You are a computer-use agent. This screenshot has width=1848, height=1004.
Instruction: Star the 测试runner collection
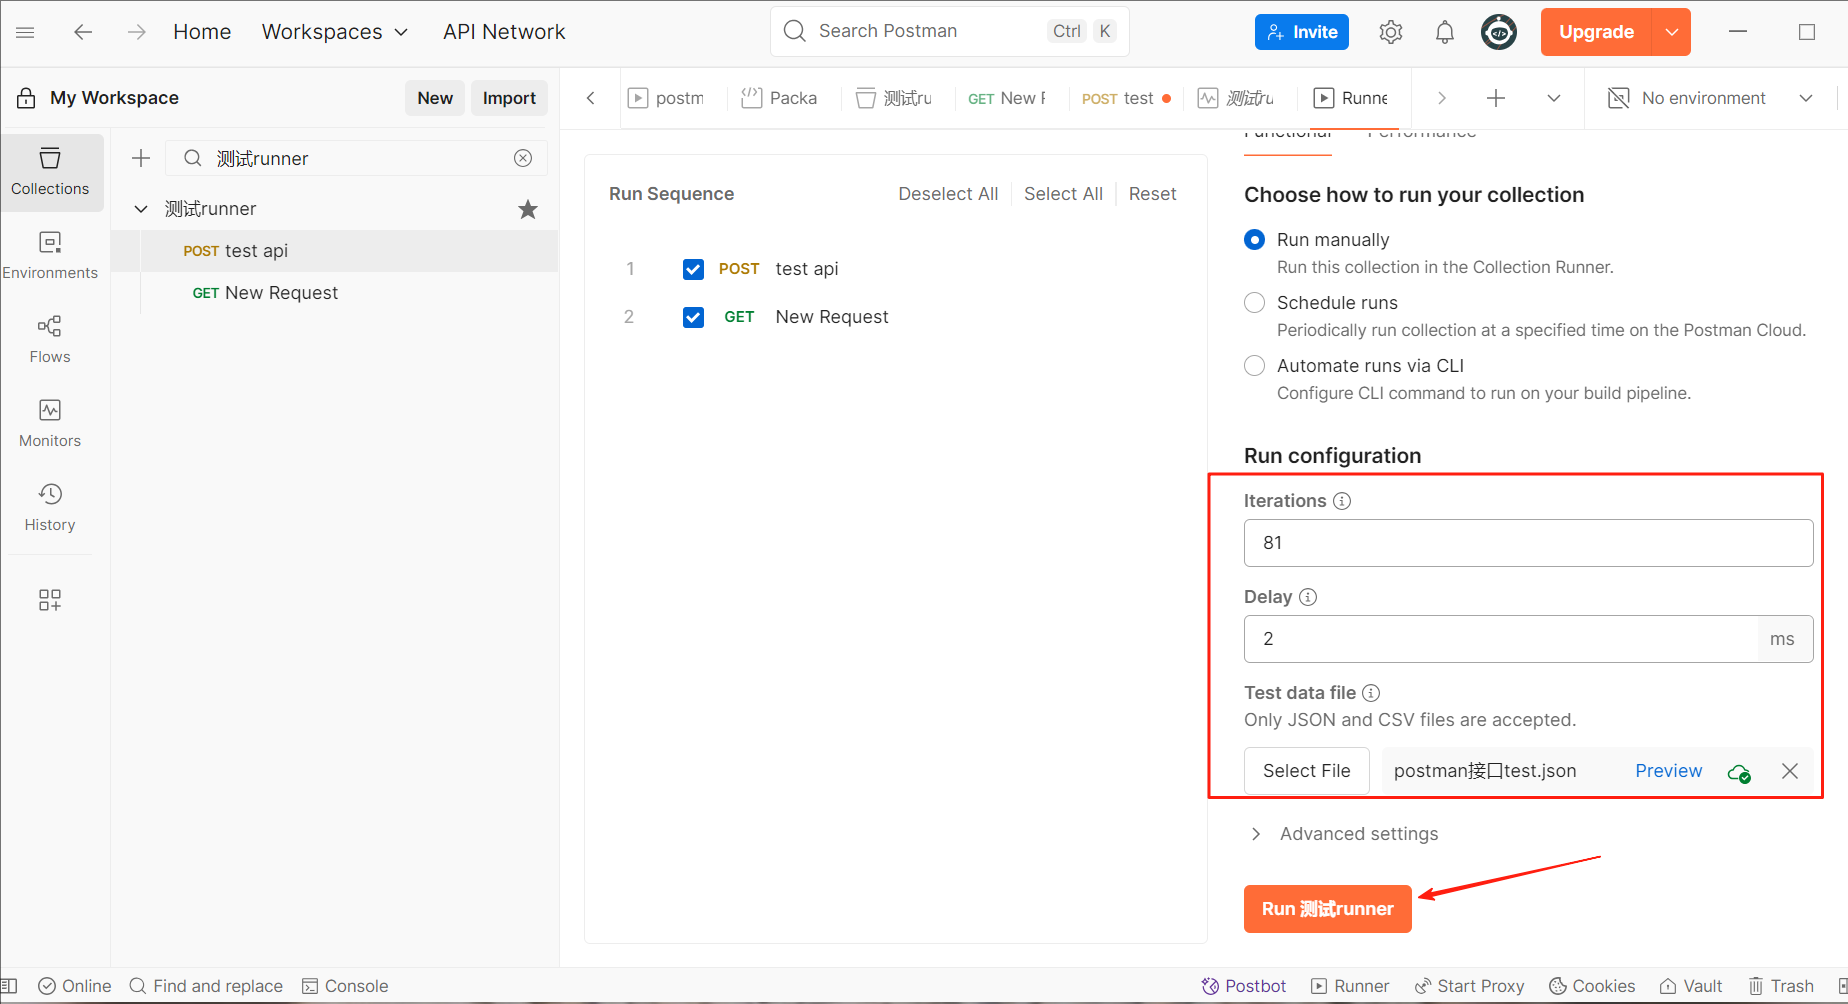(528, 209)
